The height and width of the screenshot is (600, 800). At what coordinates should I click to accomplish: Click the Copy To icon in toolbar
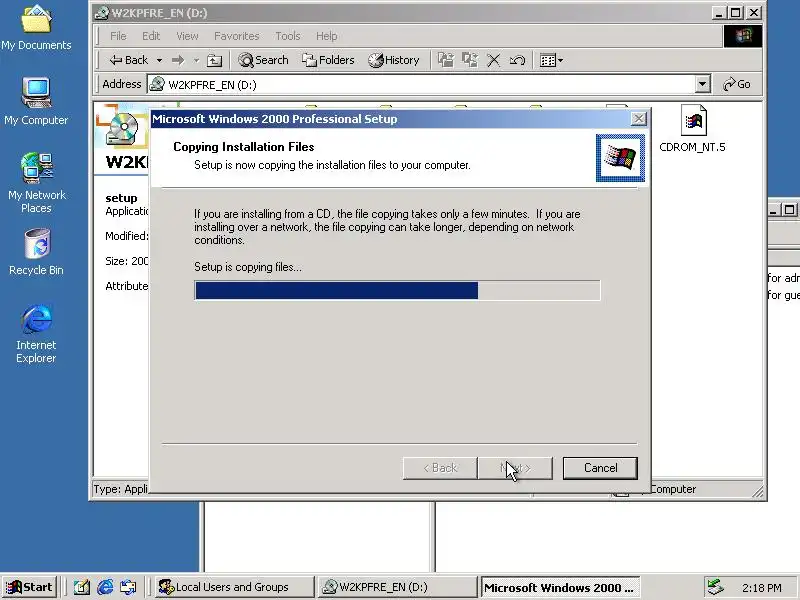click(469, 60)
